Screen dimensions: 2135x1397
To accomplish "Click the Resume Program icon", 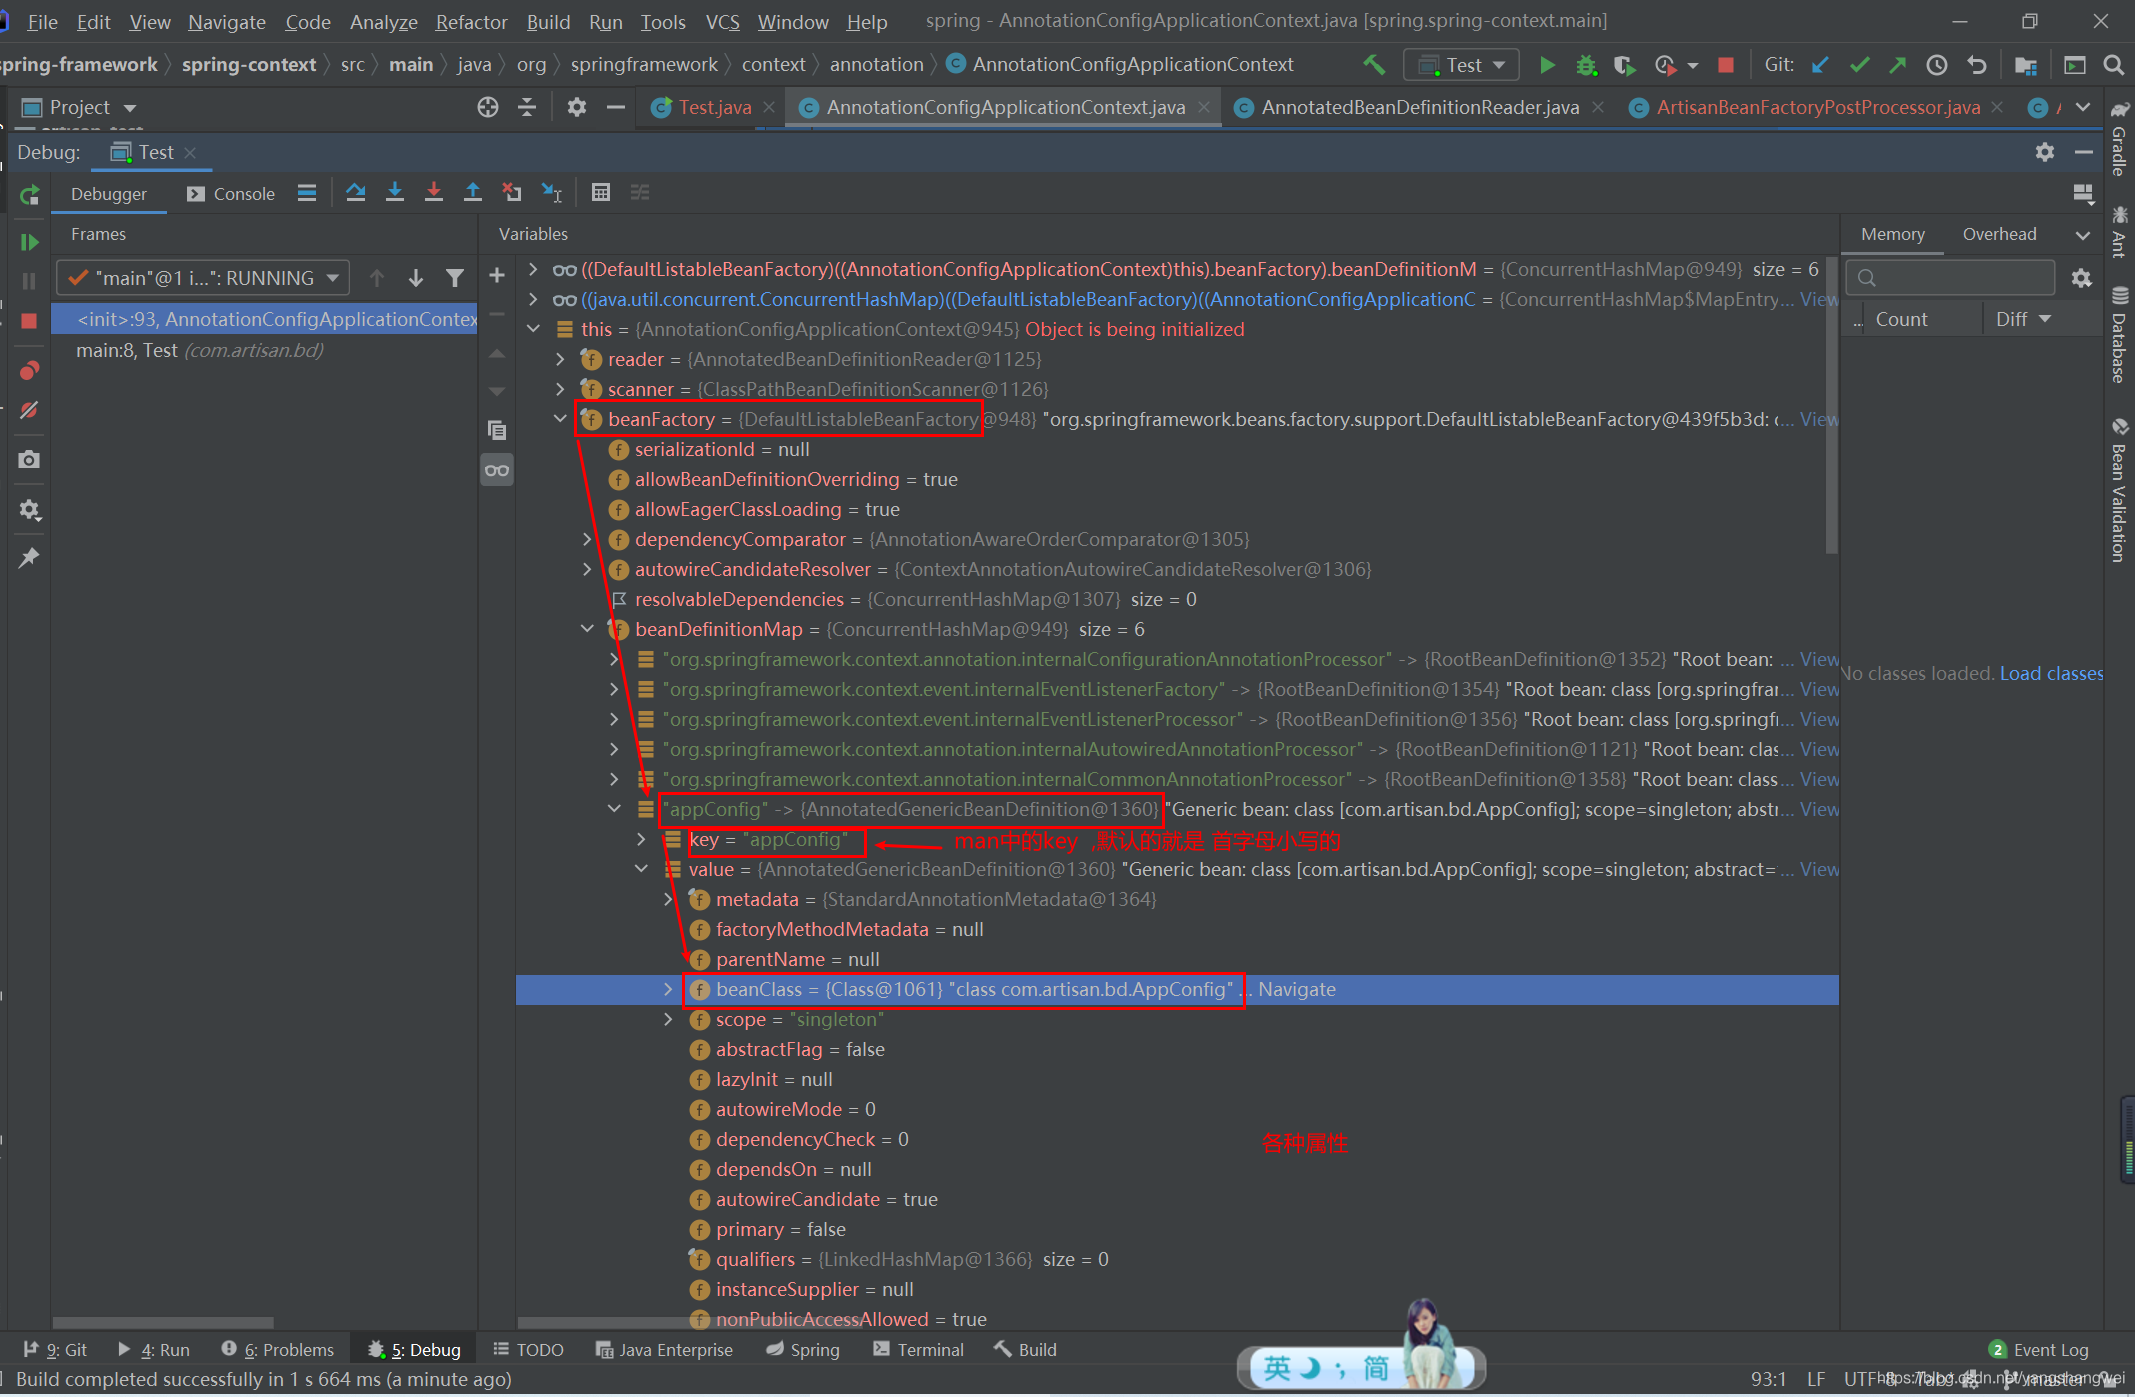I will [x=29, y=242].
